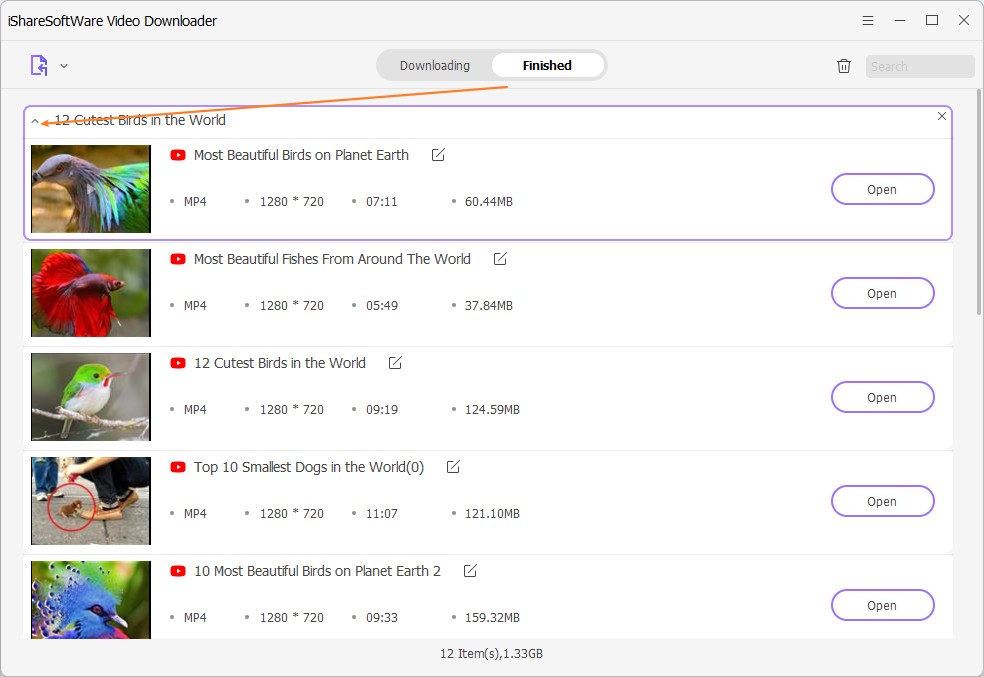Minimize the Video Downloader window
Screen dimensions: 984x677
[x=900, y=21]
